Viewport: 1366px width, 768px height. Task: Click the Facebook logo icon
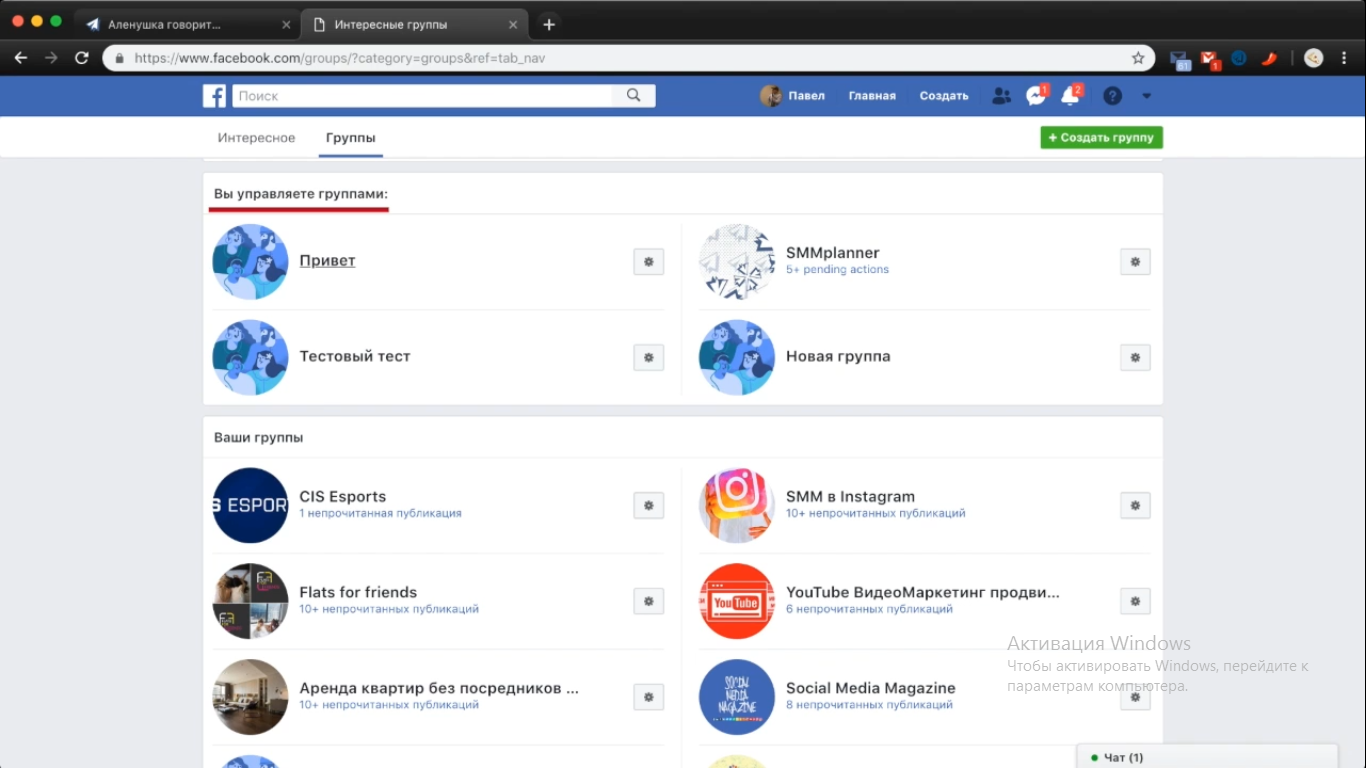pos(214,96)
